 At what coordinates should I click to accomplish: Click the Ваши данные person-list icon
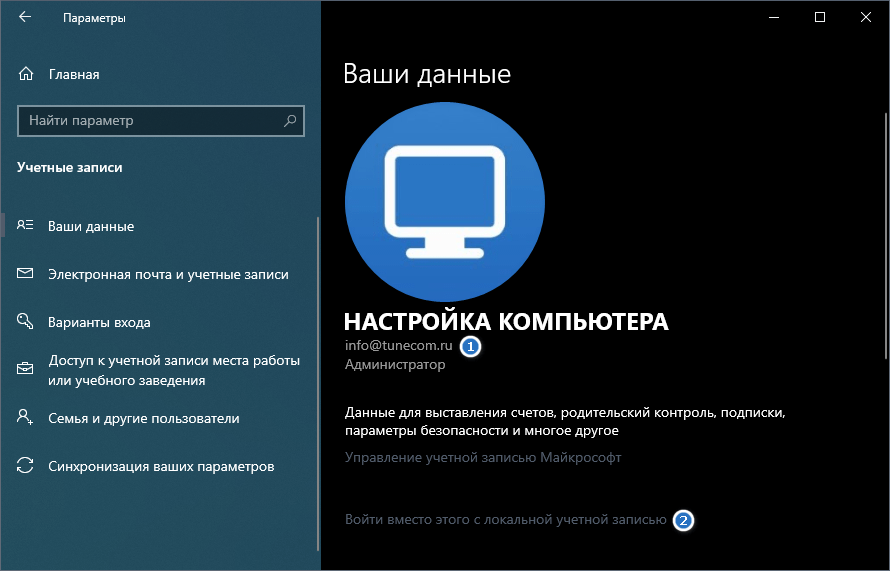25,225
